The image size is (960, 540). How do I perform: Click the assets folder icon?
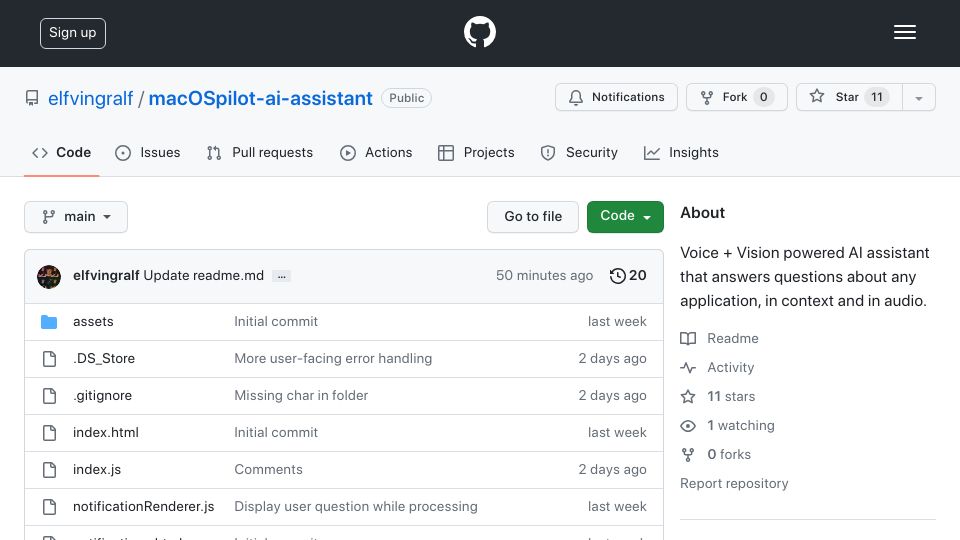pyautogui.click(x=49, y=321)
